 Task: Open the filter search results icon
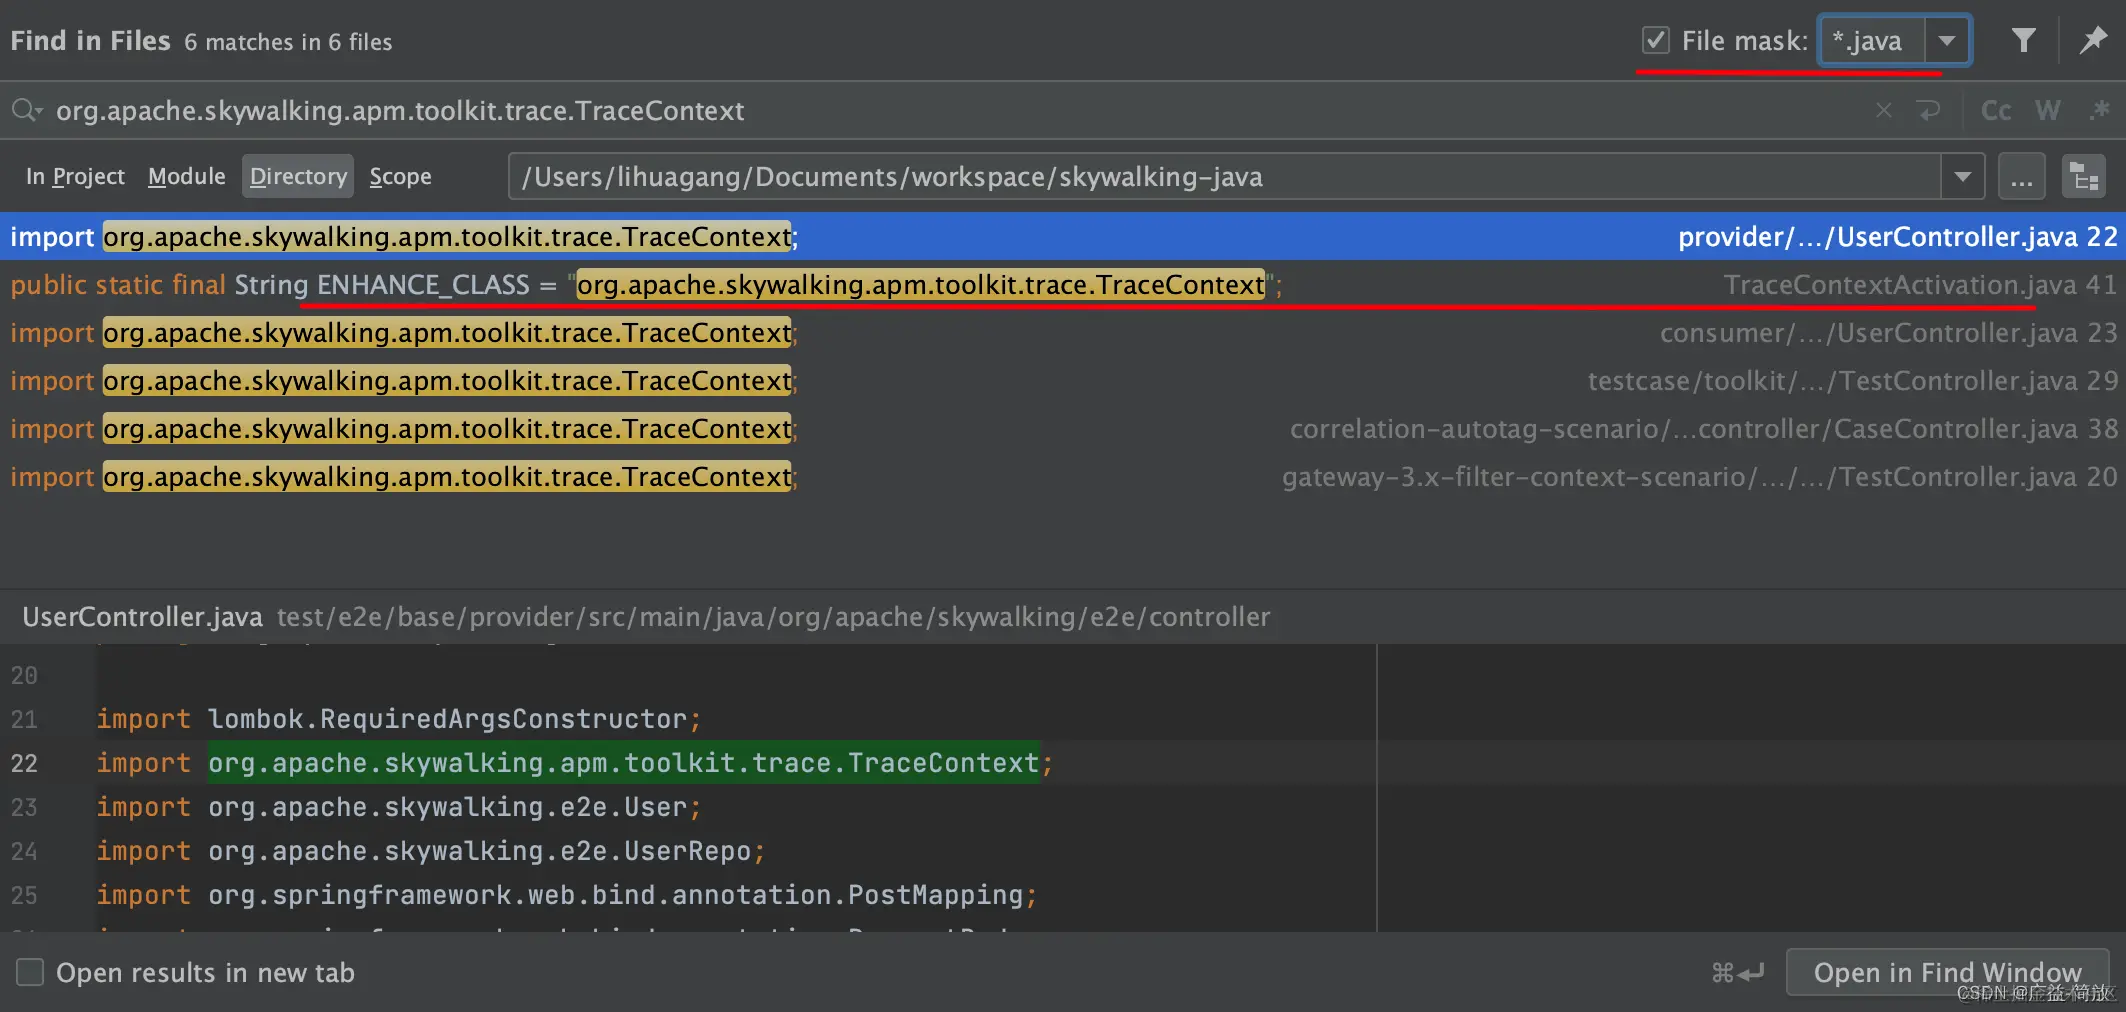click(x=2023, y=40)
